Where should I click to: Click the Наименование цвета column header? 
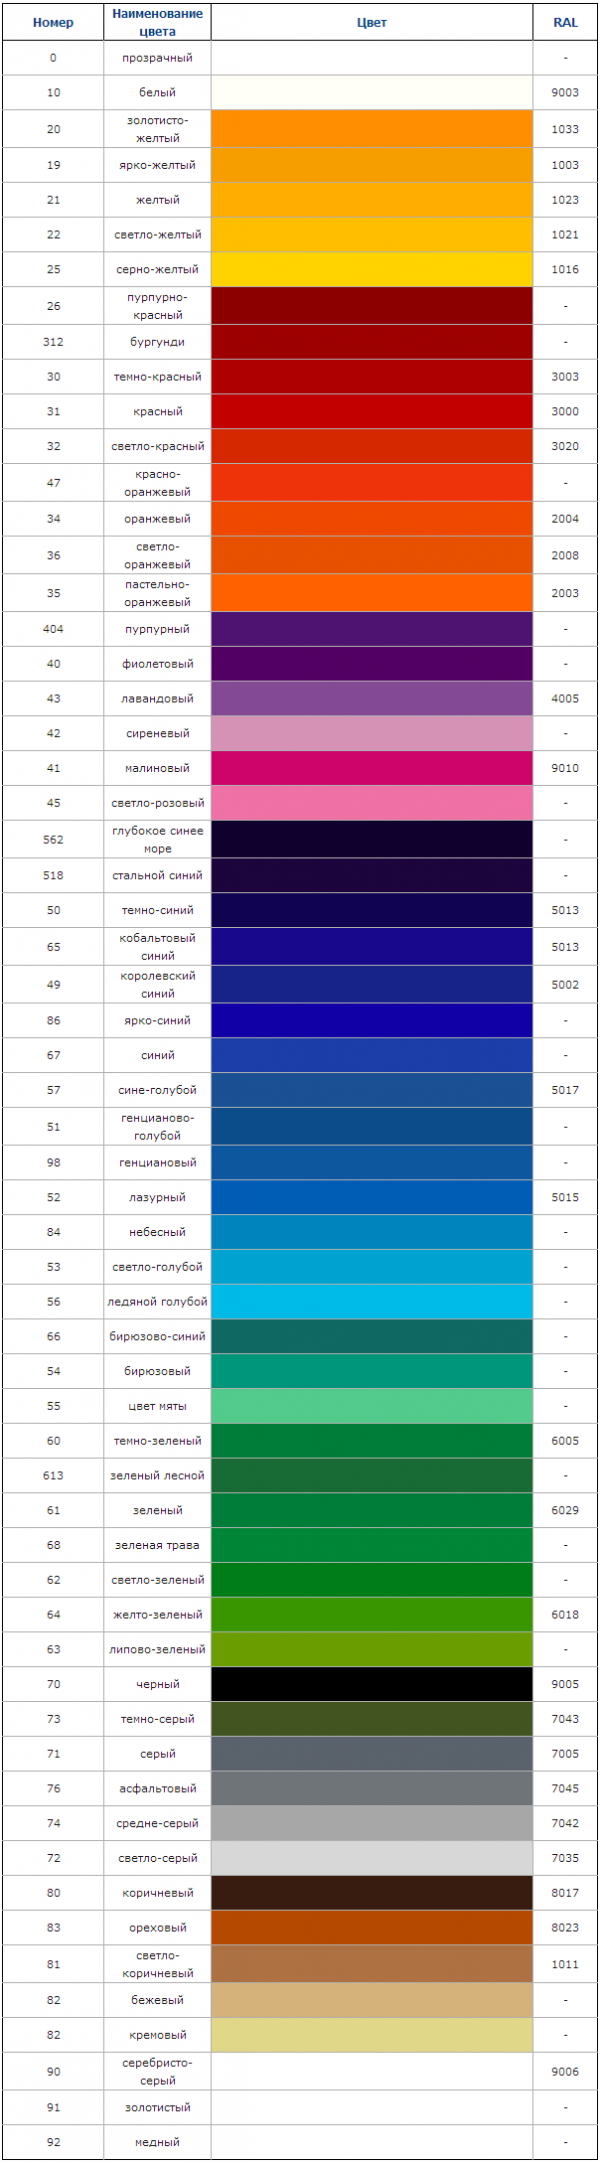(157, 23)
